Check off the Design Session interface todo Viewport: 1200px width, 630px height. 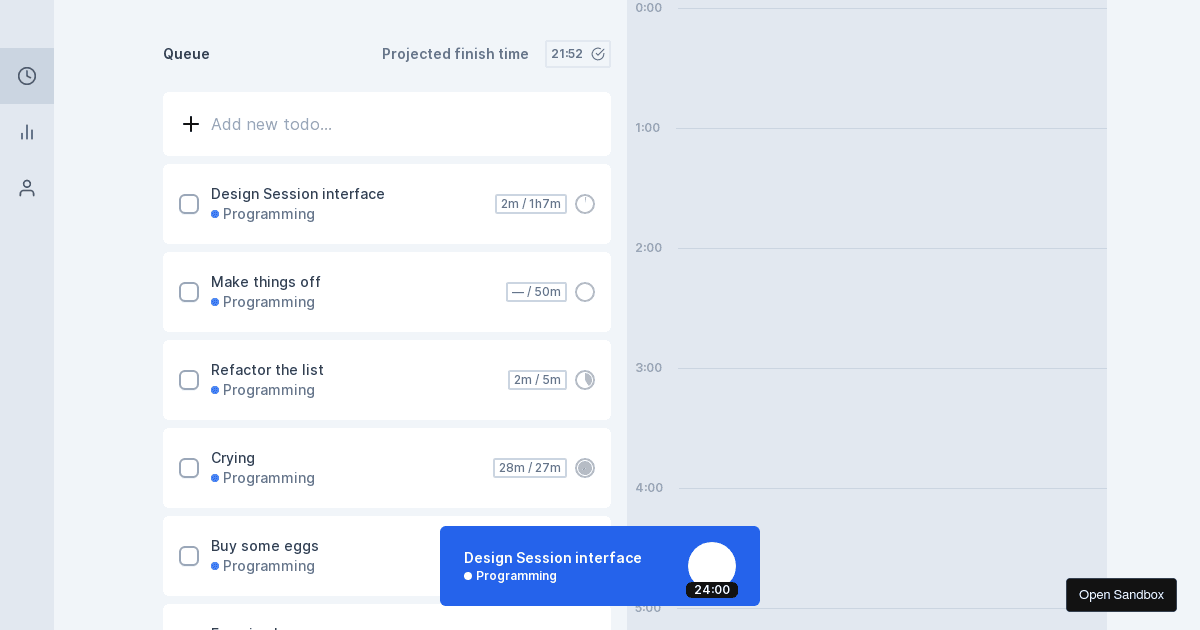point(189,204)
